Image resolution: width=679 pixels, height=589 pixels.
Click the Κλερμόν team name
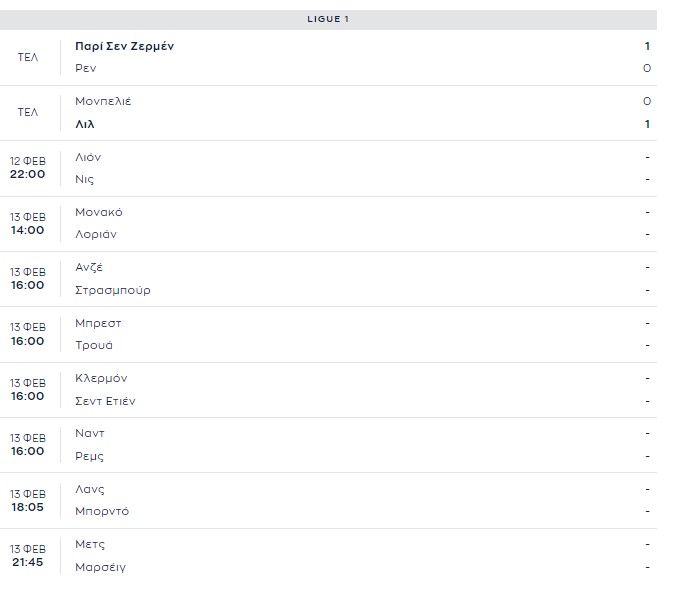(101, 378)
